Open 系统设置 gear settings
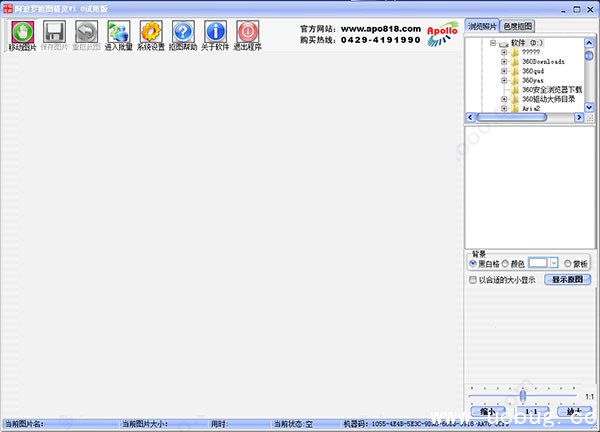Image resolution: width=600 pixels, height=432 pixels. tap(150, 32)
